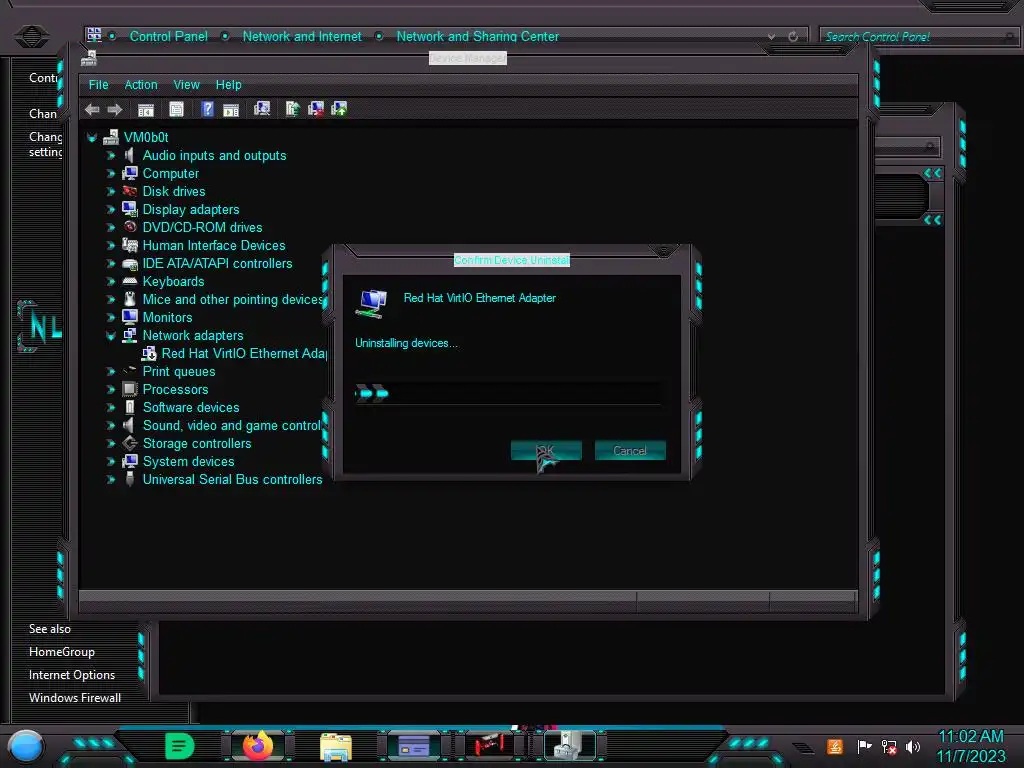Click the Start orb button
This screenshot has height=768, width=1024.
click(x=26, y=746)
